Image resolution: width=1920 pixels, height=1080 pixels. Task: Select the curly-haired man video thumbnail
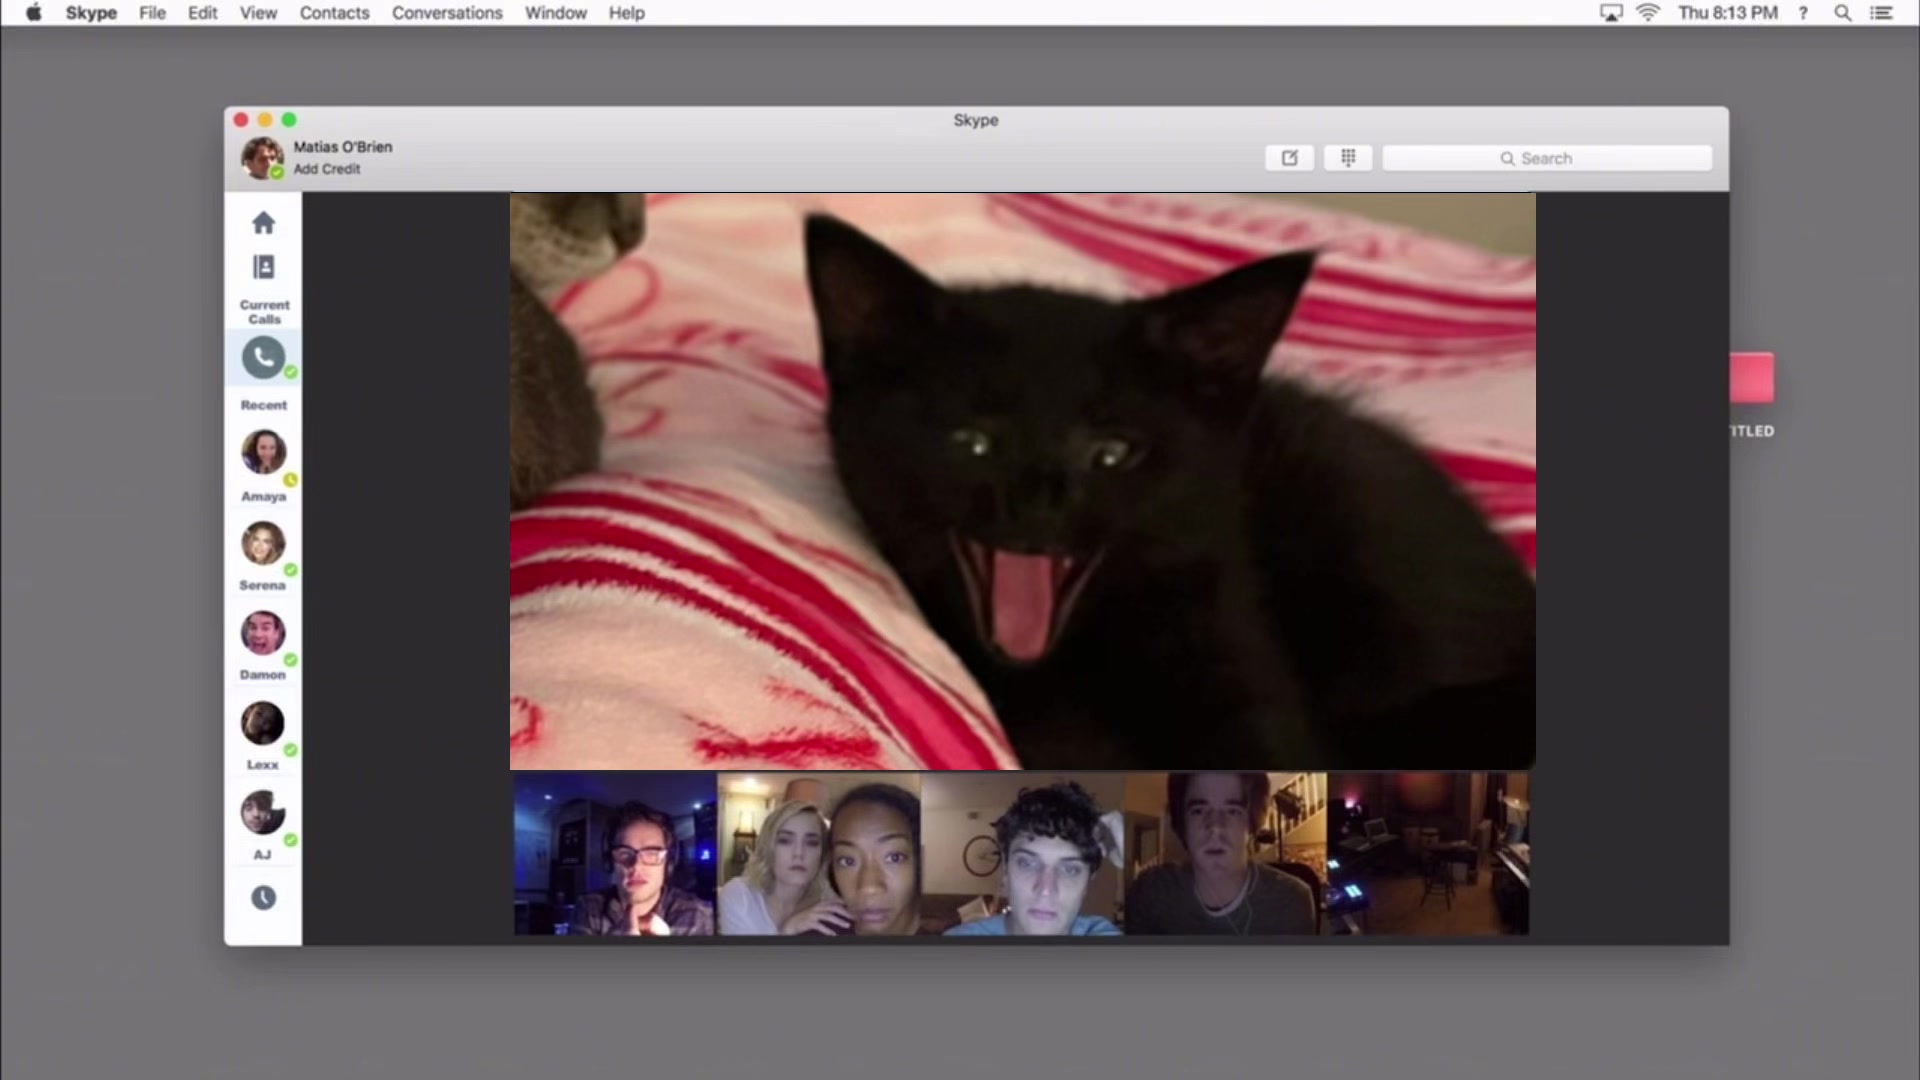pos(1022,853)
